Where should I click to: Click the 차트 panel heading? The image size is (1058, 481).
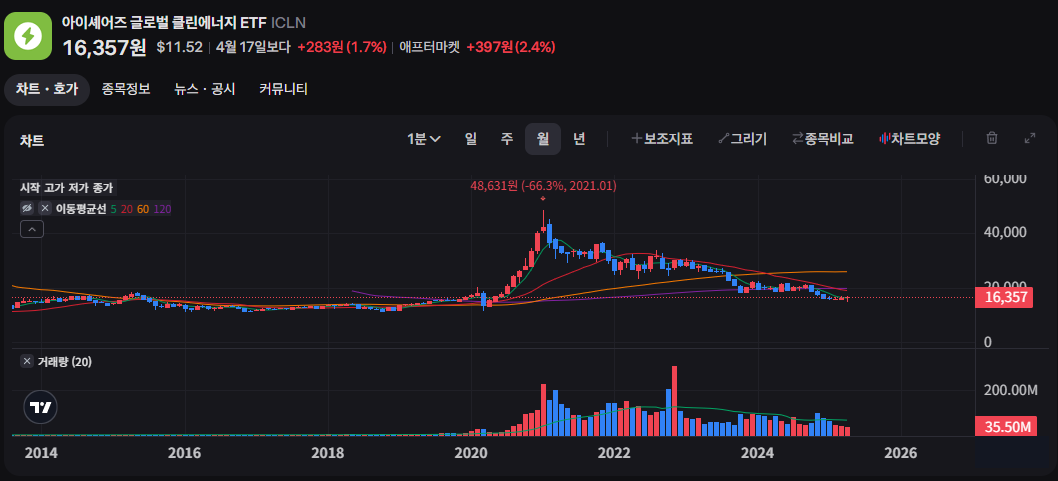(32, 140)
